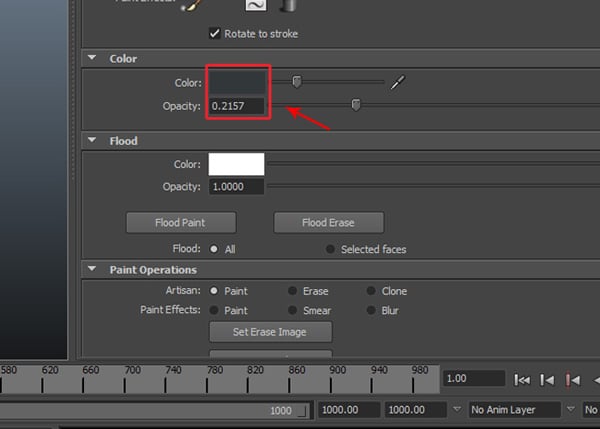
Task: Collapse the Paint Operations section
Action: point(93,269)
